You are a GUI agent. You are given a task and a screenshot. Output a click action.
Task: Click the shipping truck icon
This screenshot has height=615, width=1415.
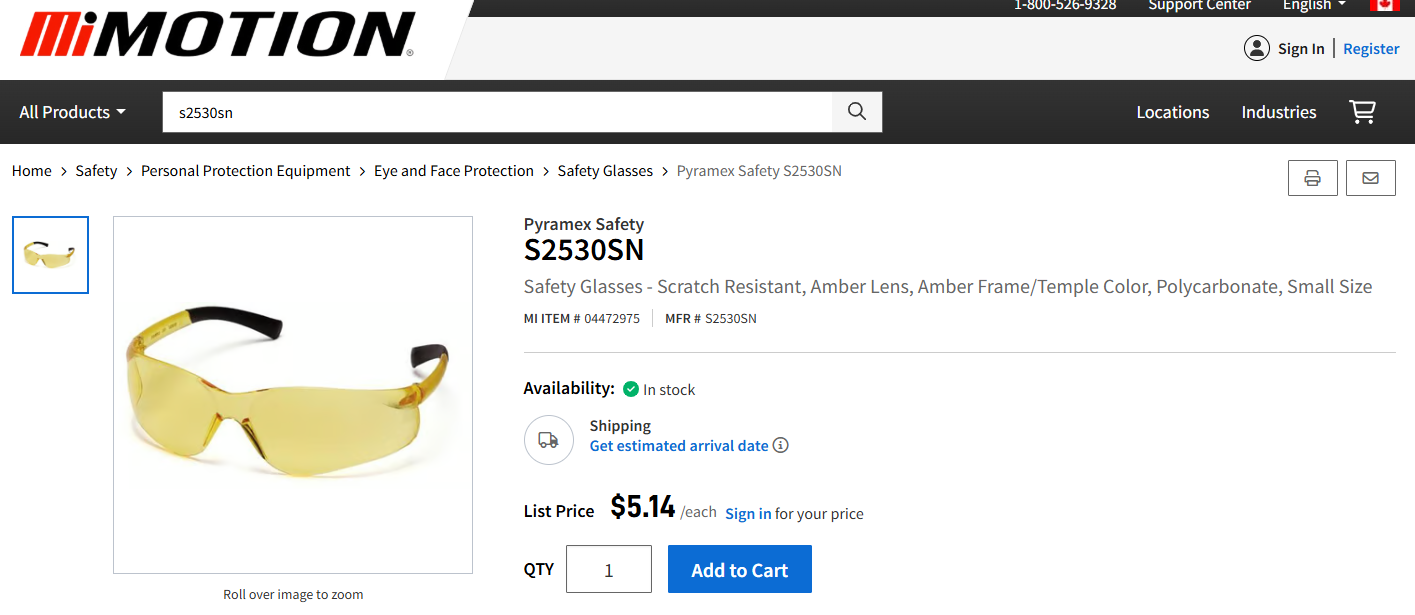tap(548, 440)
